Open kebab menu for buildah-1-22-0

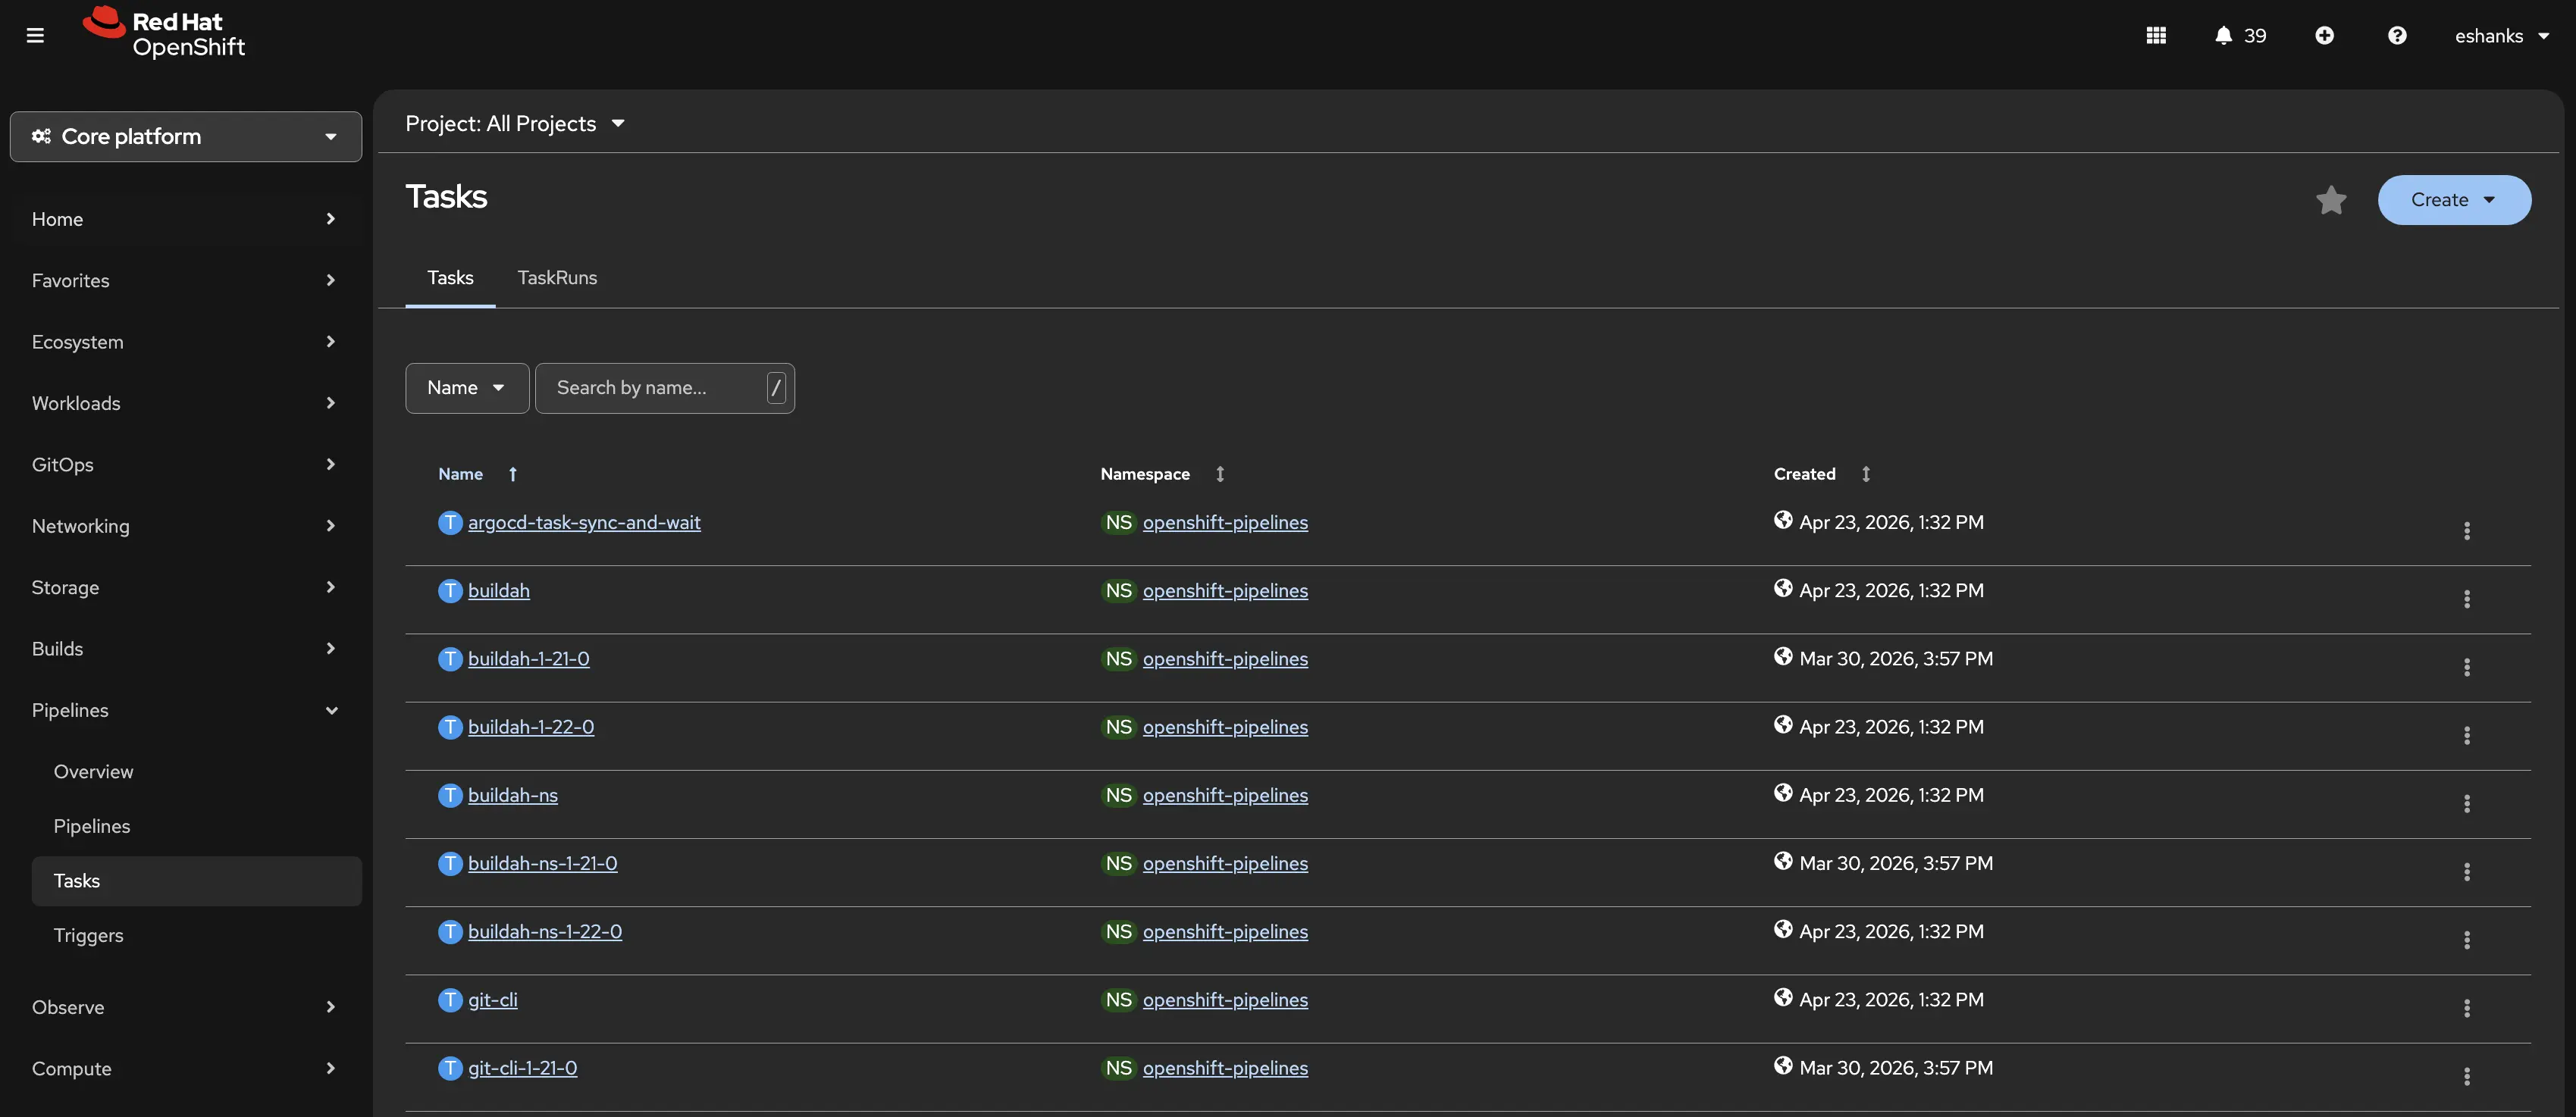click(2467, 735)
